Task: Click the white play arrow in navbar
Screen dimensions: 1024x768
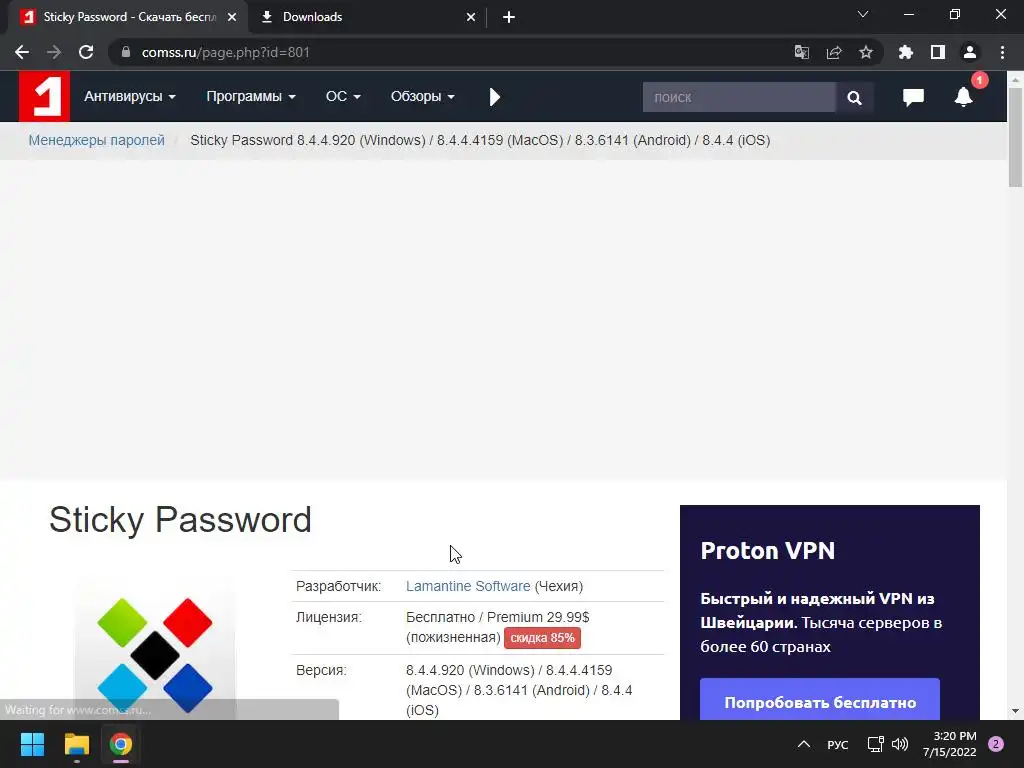Action: (x=494, y=97)
